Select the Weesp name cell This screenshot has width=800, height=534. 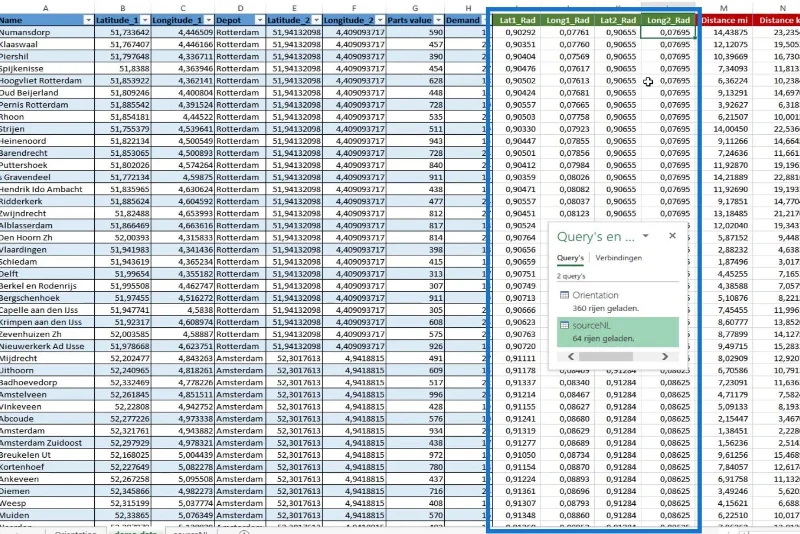(x=47, y=503)
